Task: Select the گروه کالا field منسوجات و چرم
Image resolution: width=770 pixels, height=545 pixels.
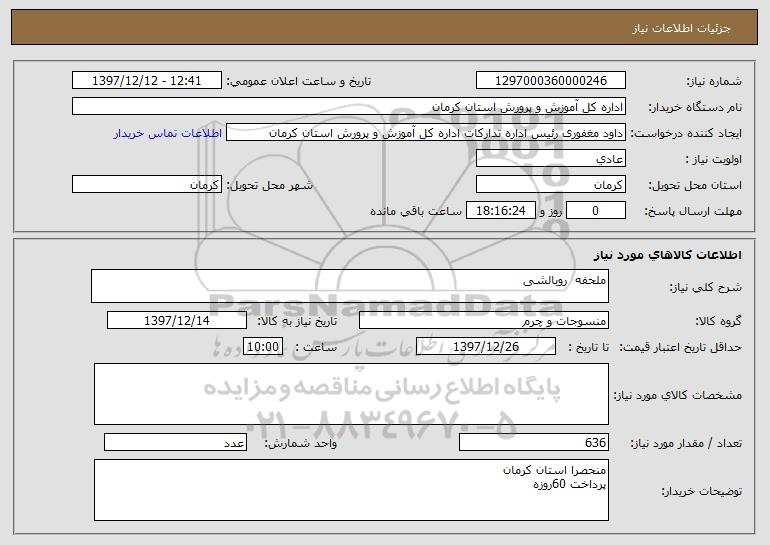Action: coord(484,321)
